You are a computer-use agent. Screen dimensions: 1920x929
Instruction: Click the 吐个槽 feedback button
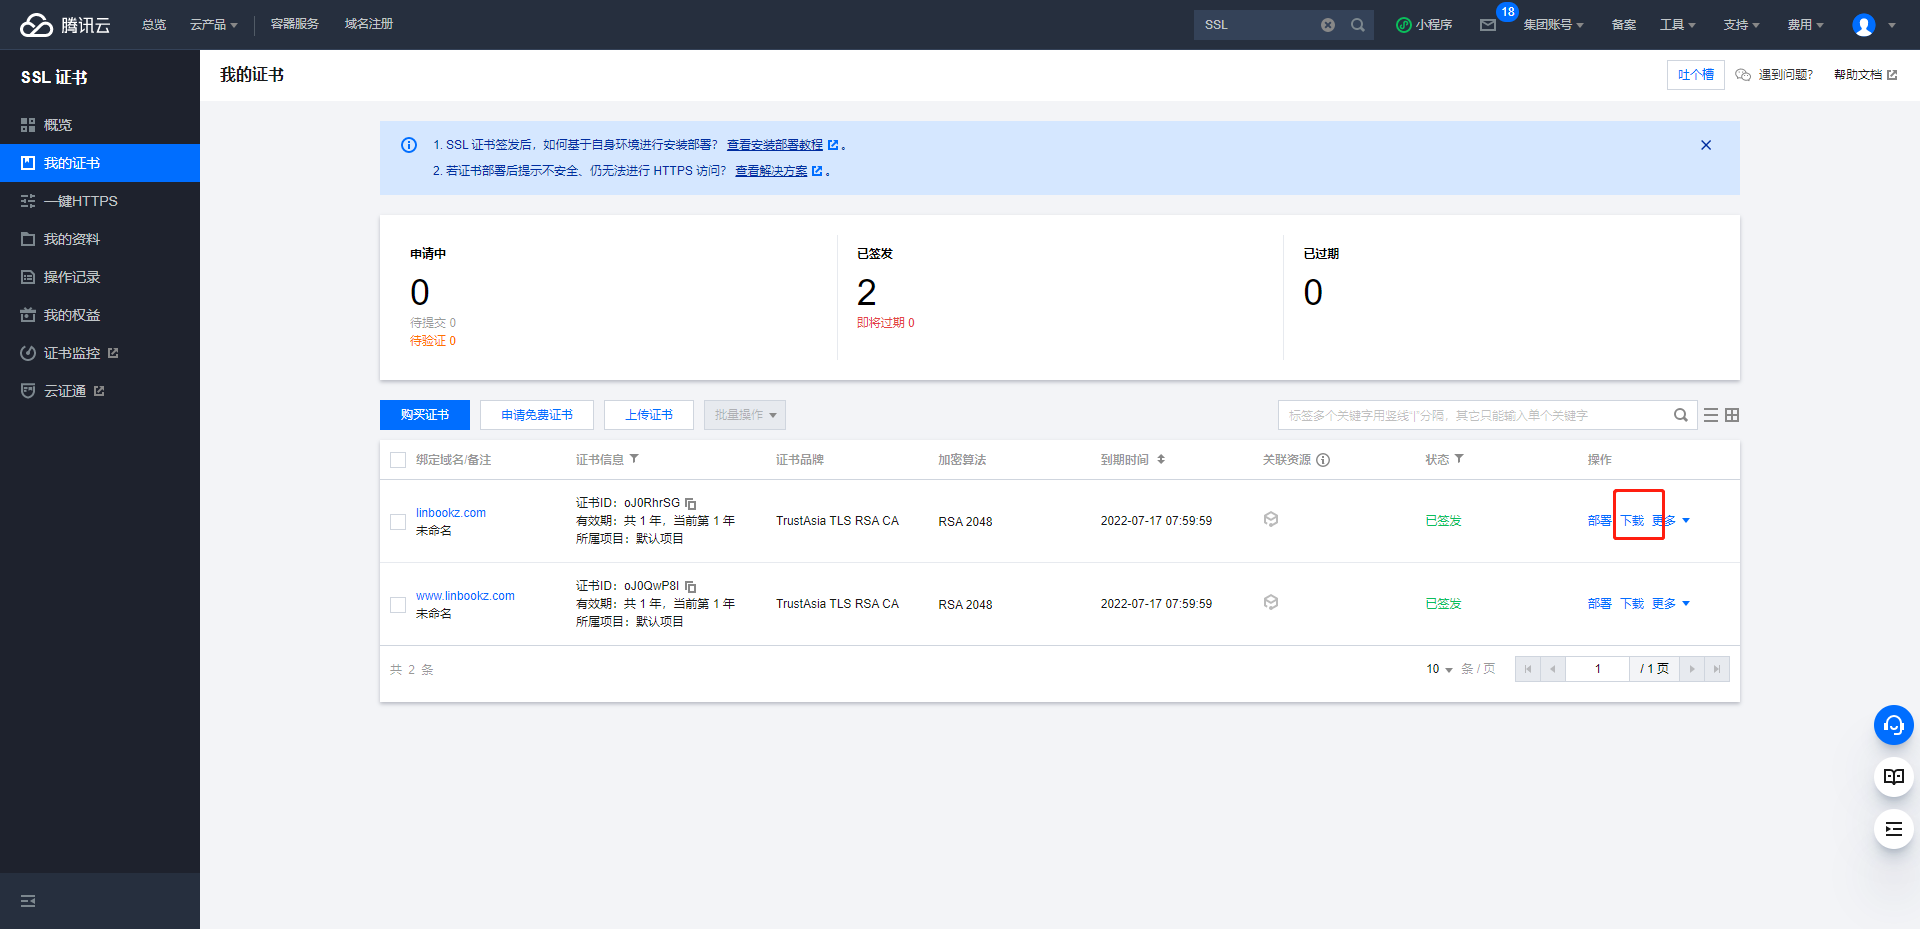1696,75
